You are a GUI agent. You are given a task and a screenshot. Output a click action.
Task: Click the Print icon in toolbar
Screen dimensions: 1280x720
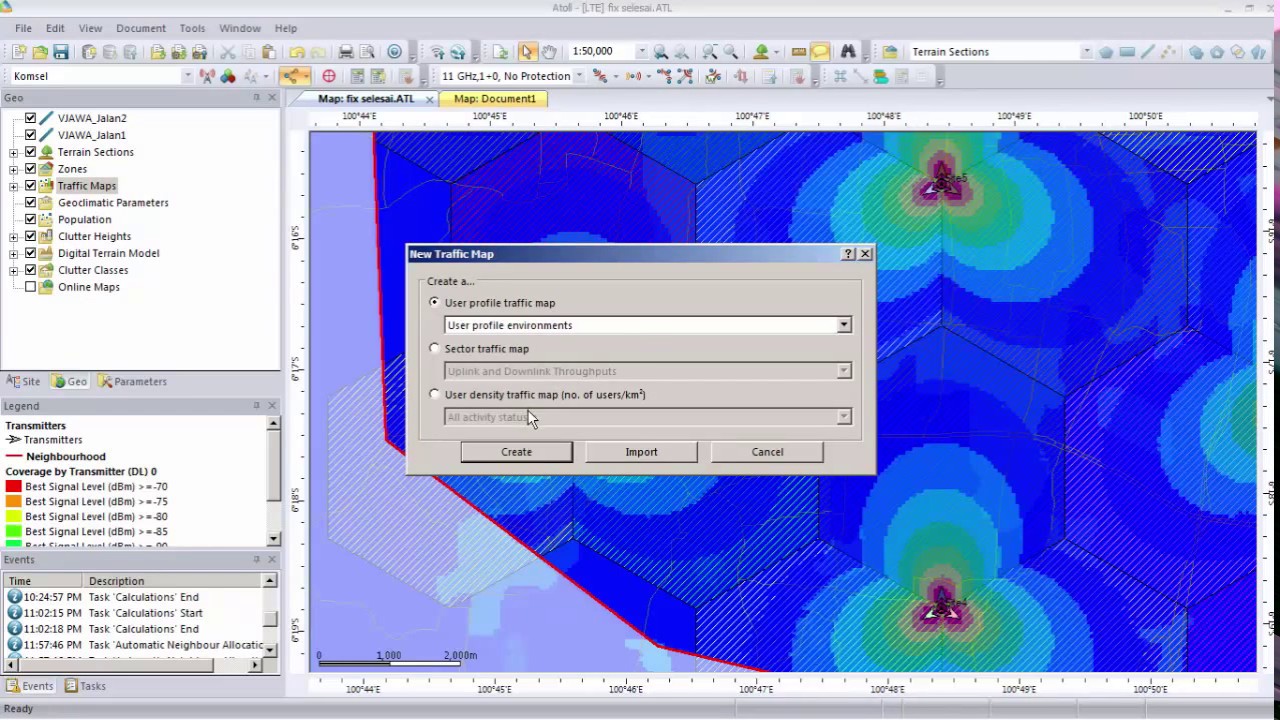point(346,52)
